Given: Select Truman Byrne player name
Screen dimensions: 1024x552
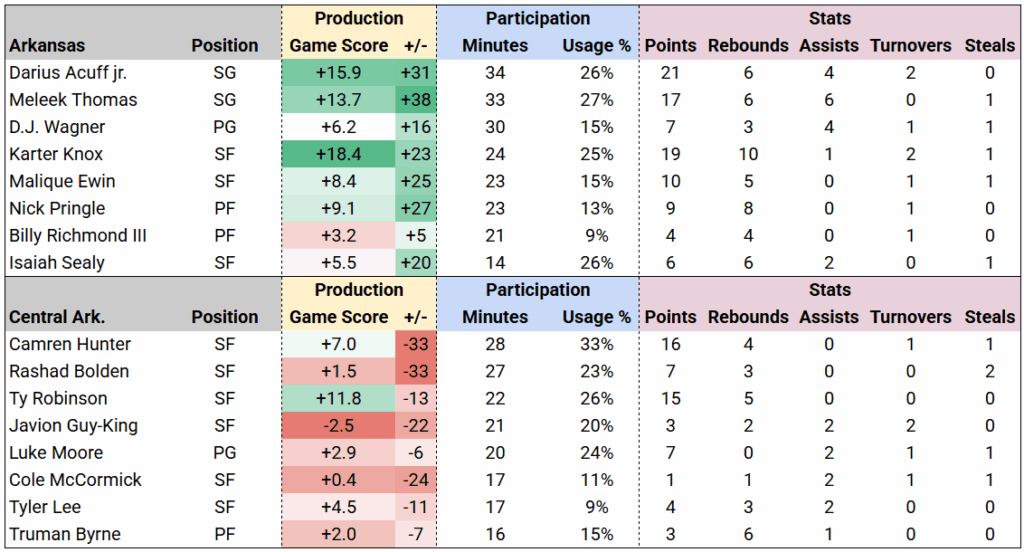Looking at the screenshot, I should [64, 534].
